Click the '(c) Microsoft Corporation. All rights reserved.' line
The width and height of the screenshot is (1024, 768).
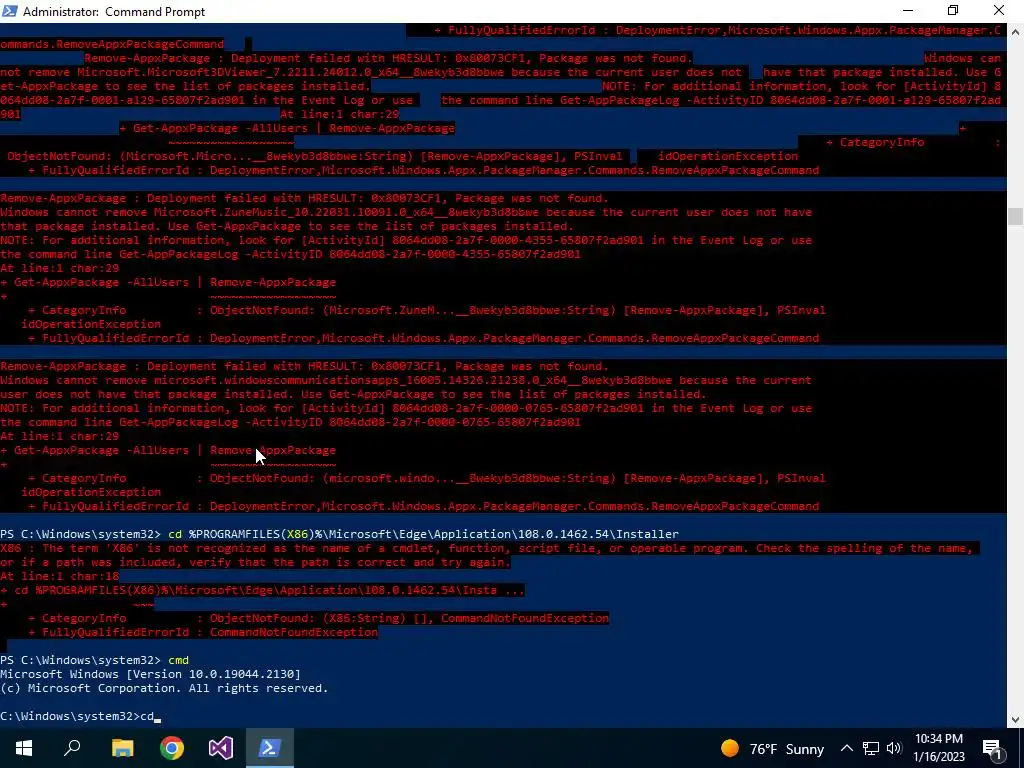pos(164,688)
